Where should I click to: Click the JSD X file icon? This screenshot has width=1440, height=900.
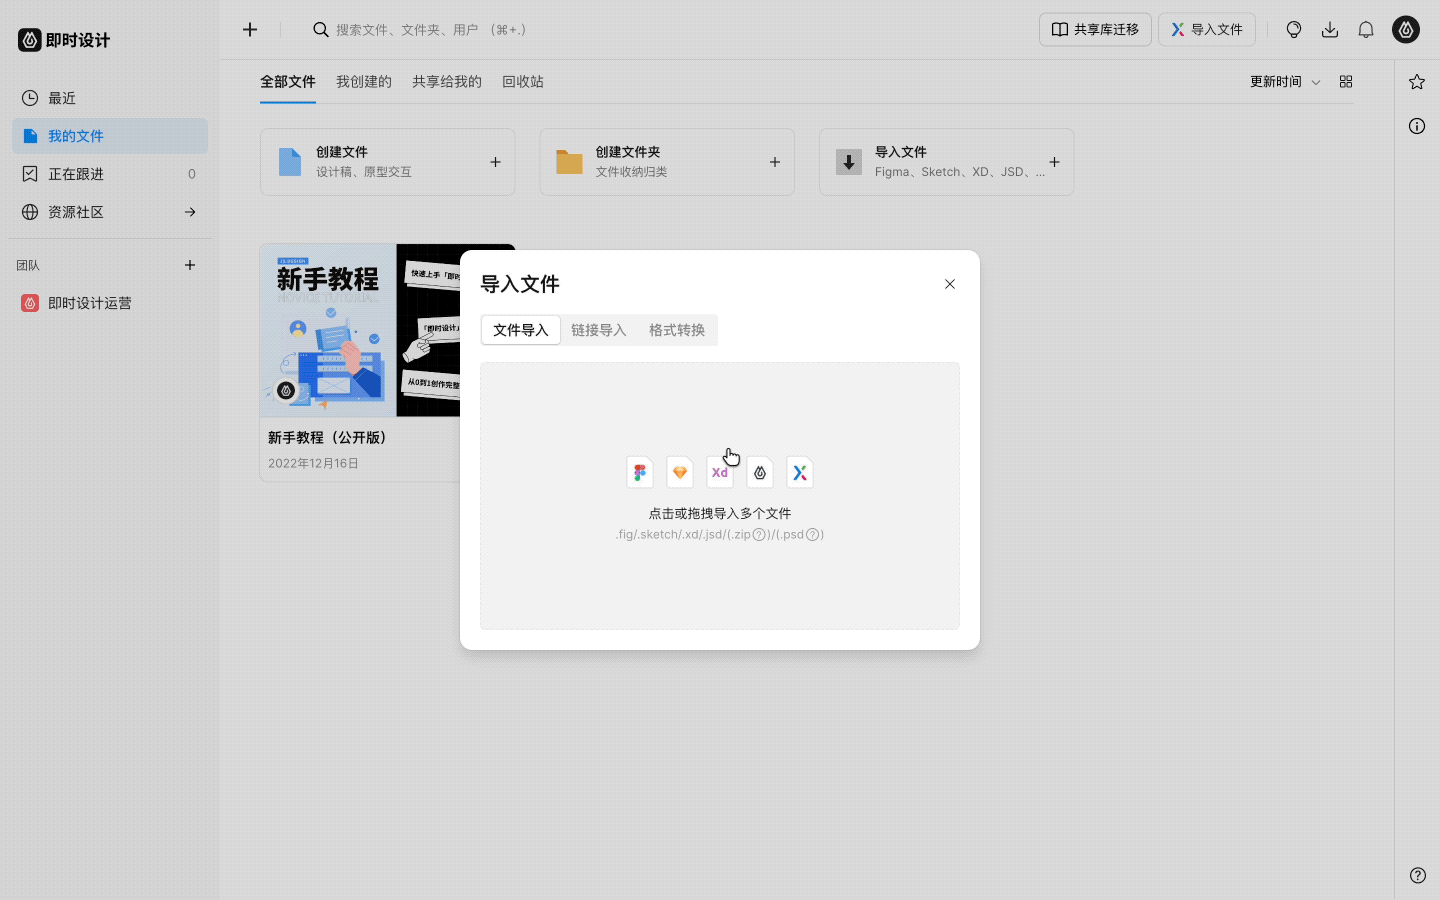[x=800, y=472]
